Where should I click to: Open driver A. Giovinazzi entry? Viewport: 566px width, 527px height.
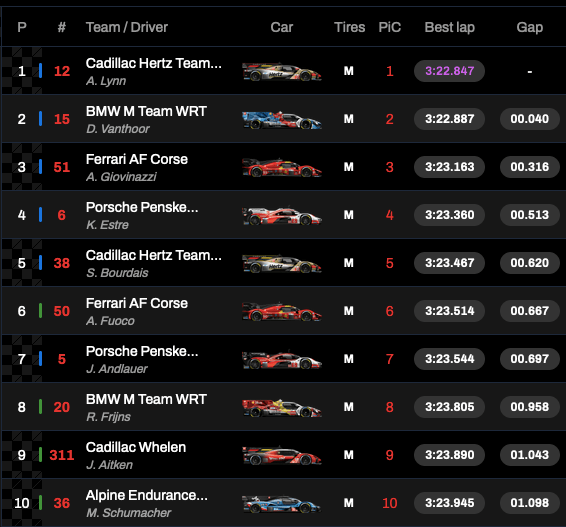coord(121,177)
